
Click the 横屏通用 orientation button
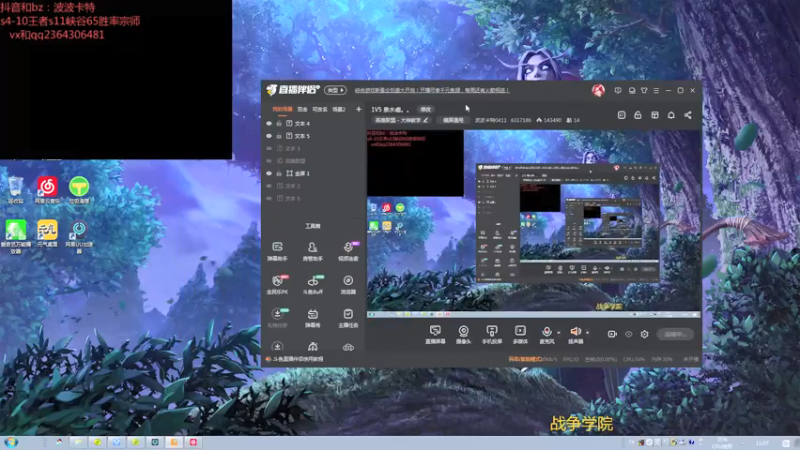coord(453,120)
